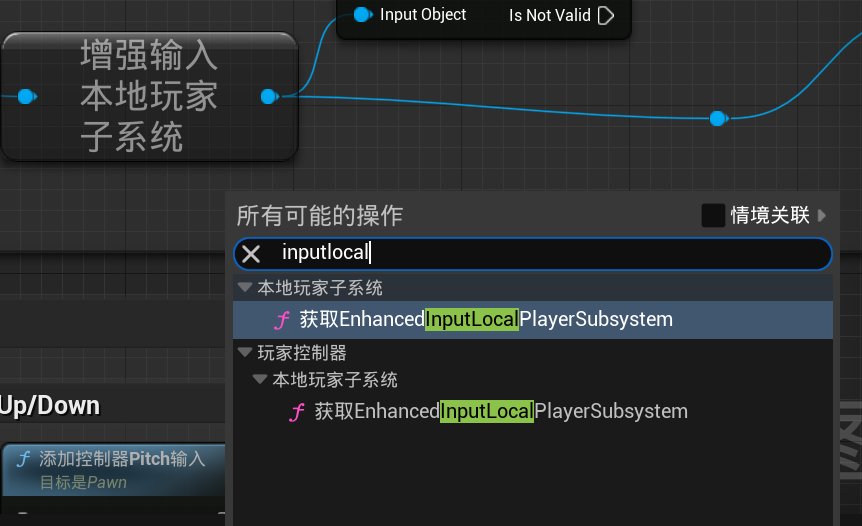The height and width of the screenshot is (526, 862).
Task: Click the 所有可能的操作 menu title
Action: coord(319,215)
